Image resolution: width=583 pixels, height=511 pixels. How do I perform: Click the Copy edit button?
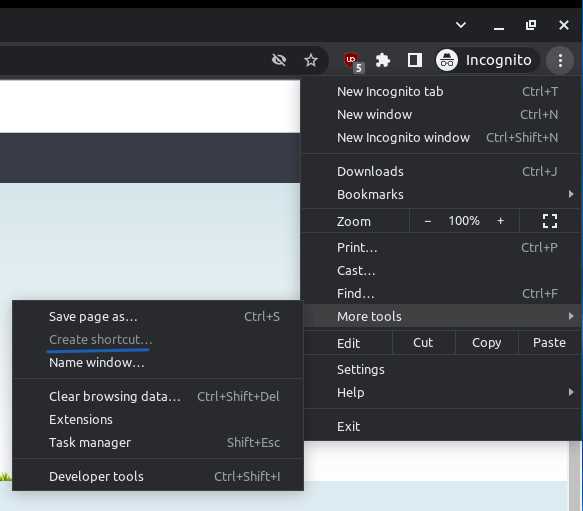(x=486, y=343)
